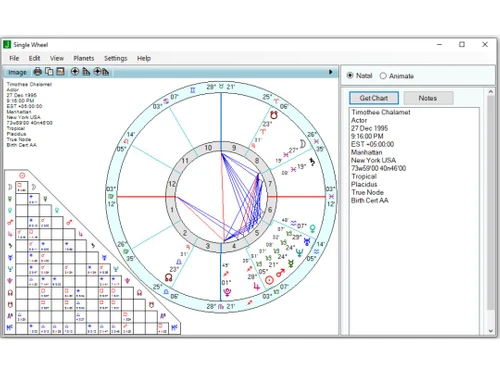Click 'Placidus' in the right info panel
The width and height of the screenshot is (500, 375).
(364, 184)
